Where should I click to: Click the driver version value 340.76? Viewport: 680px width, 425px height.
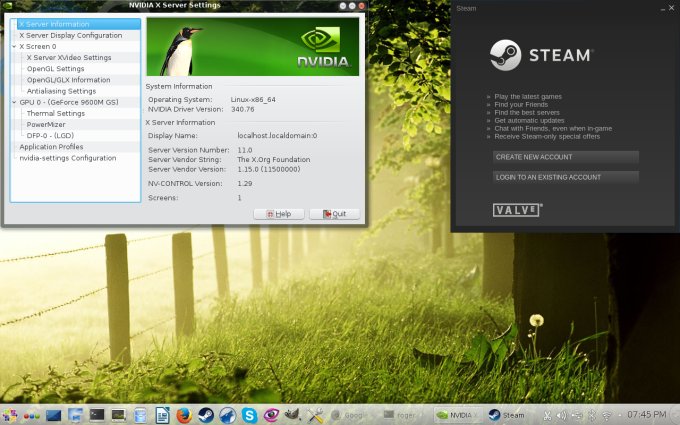pos(243,109)
